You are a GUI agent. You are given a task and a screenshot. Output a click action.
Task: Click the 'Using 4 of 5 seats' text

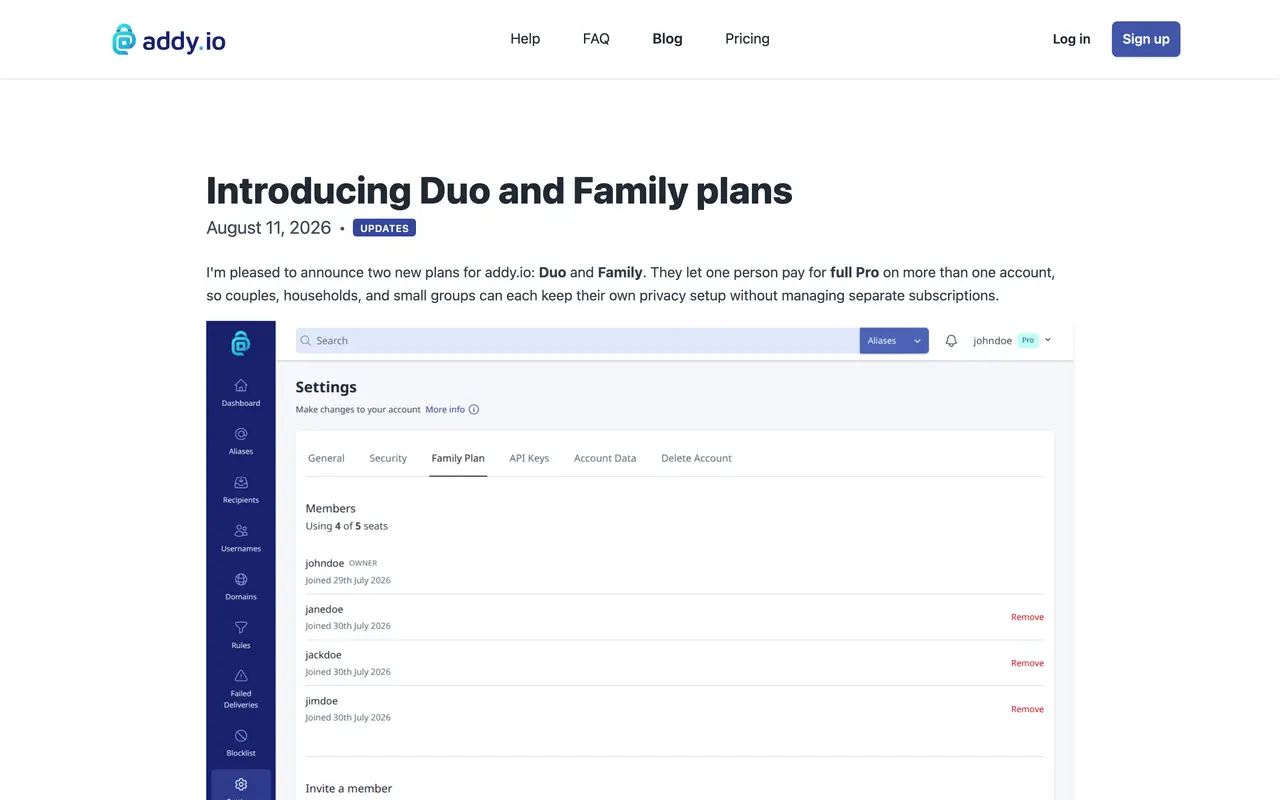347,526
